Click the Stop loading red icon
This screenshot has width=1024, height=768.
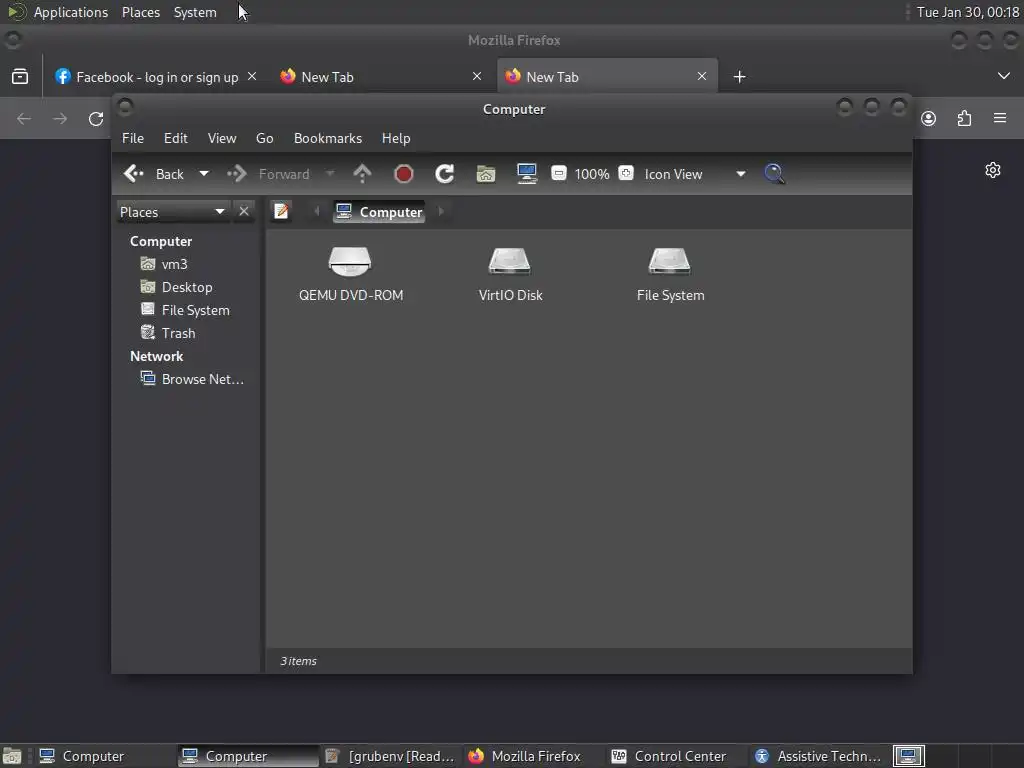(x=404, y=174)
